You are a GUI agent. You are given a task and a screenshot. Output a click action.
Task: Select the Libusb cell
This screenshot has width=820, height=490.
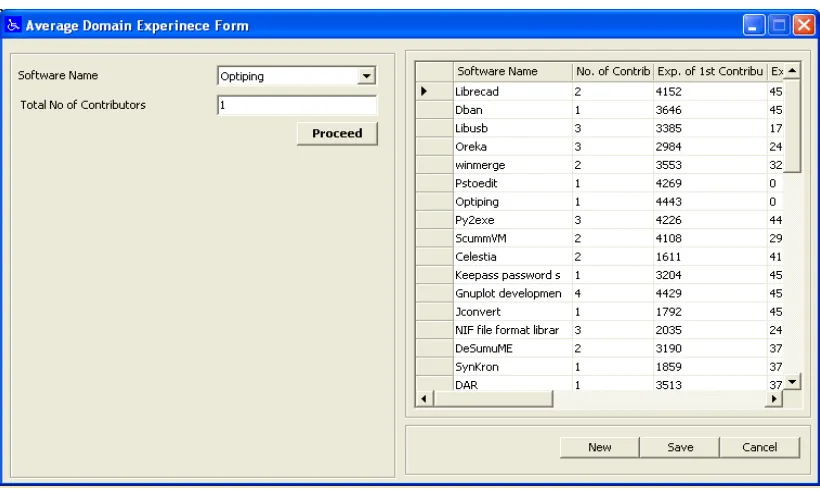tap(512, 128)
